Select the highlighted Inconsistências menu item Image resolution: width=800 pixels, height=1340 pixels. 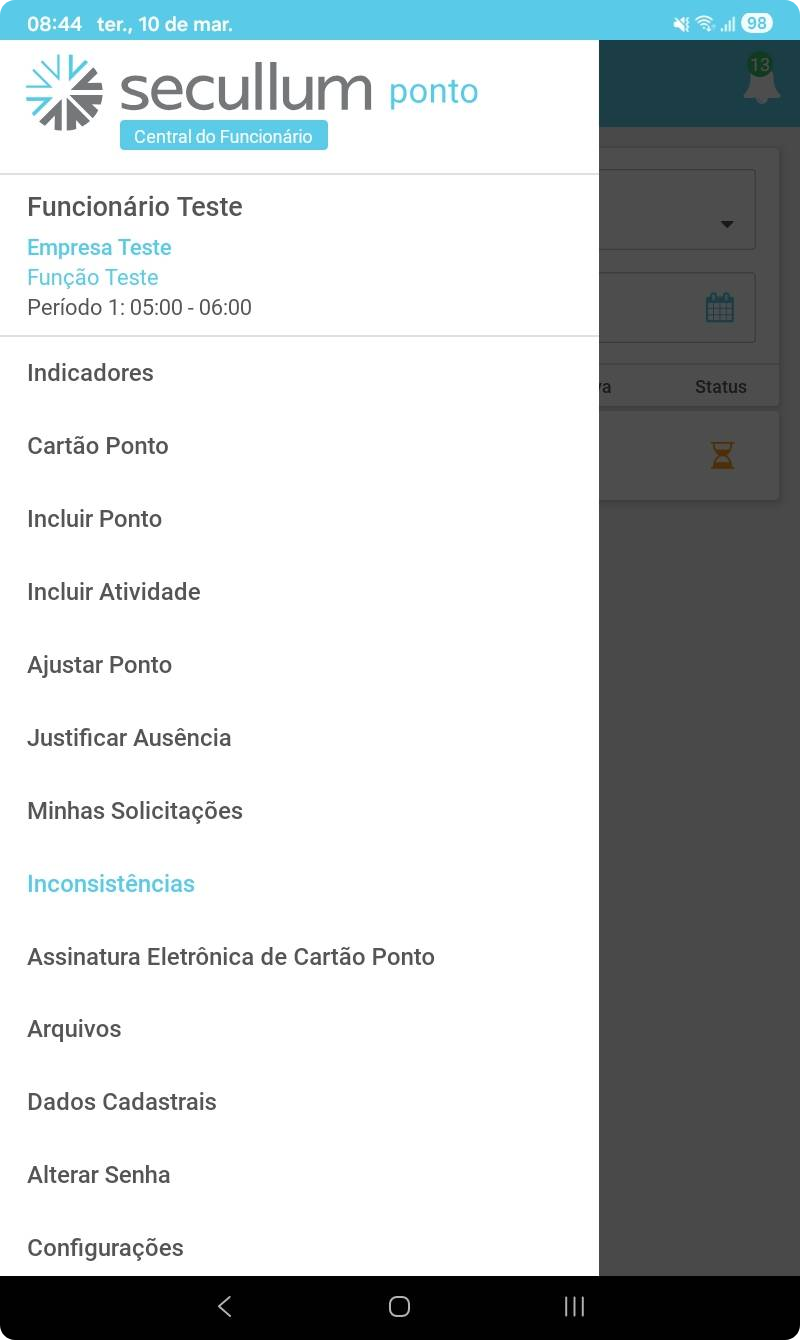(111, 884)
